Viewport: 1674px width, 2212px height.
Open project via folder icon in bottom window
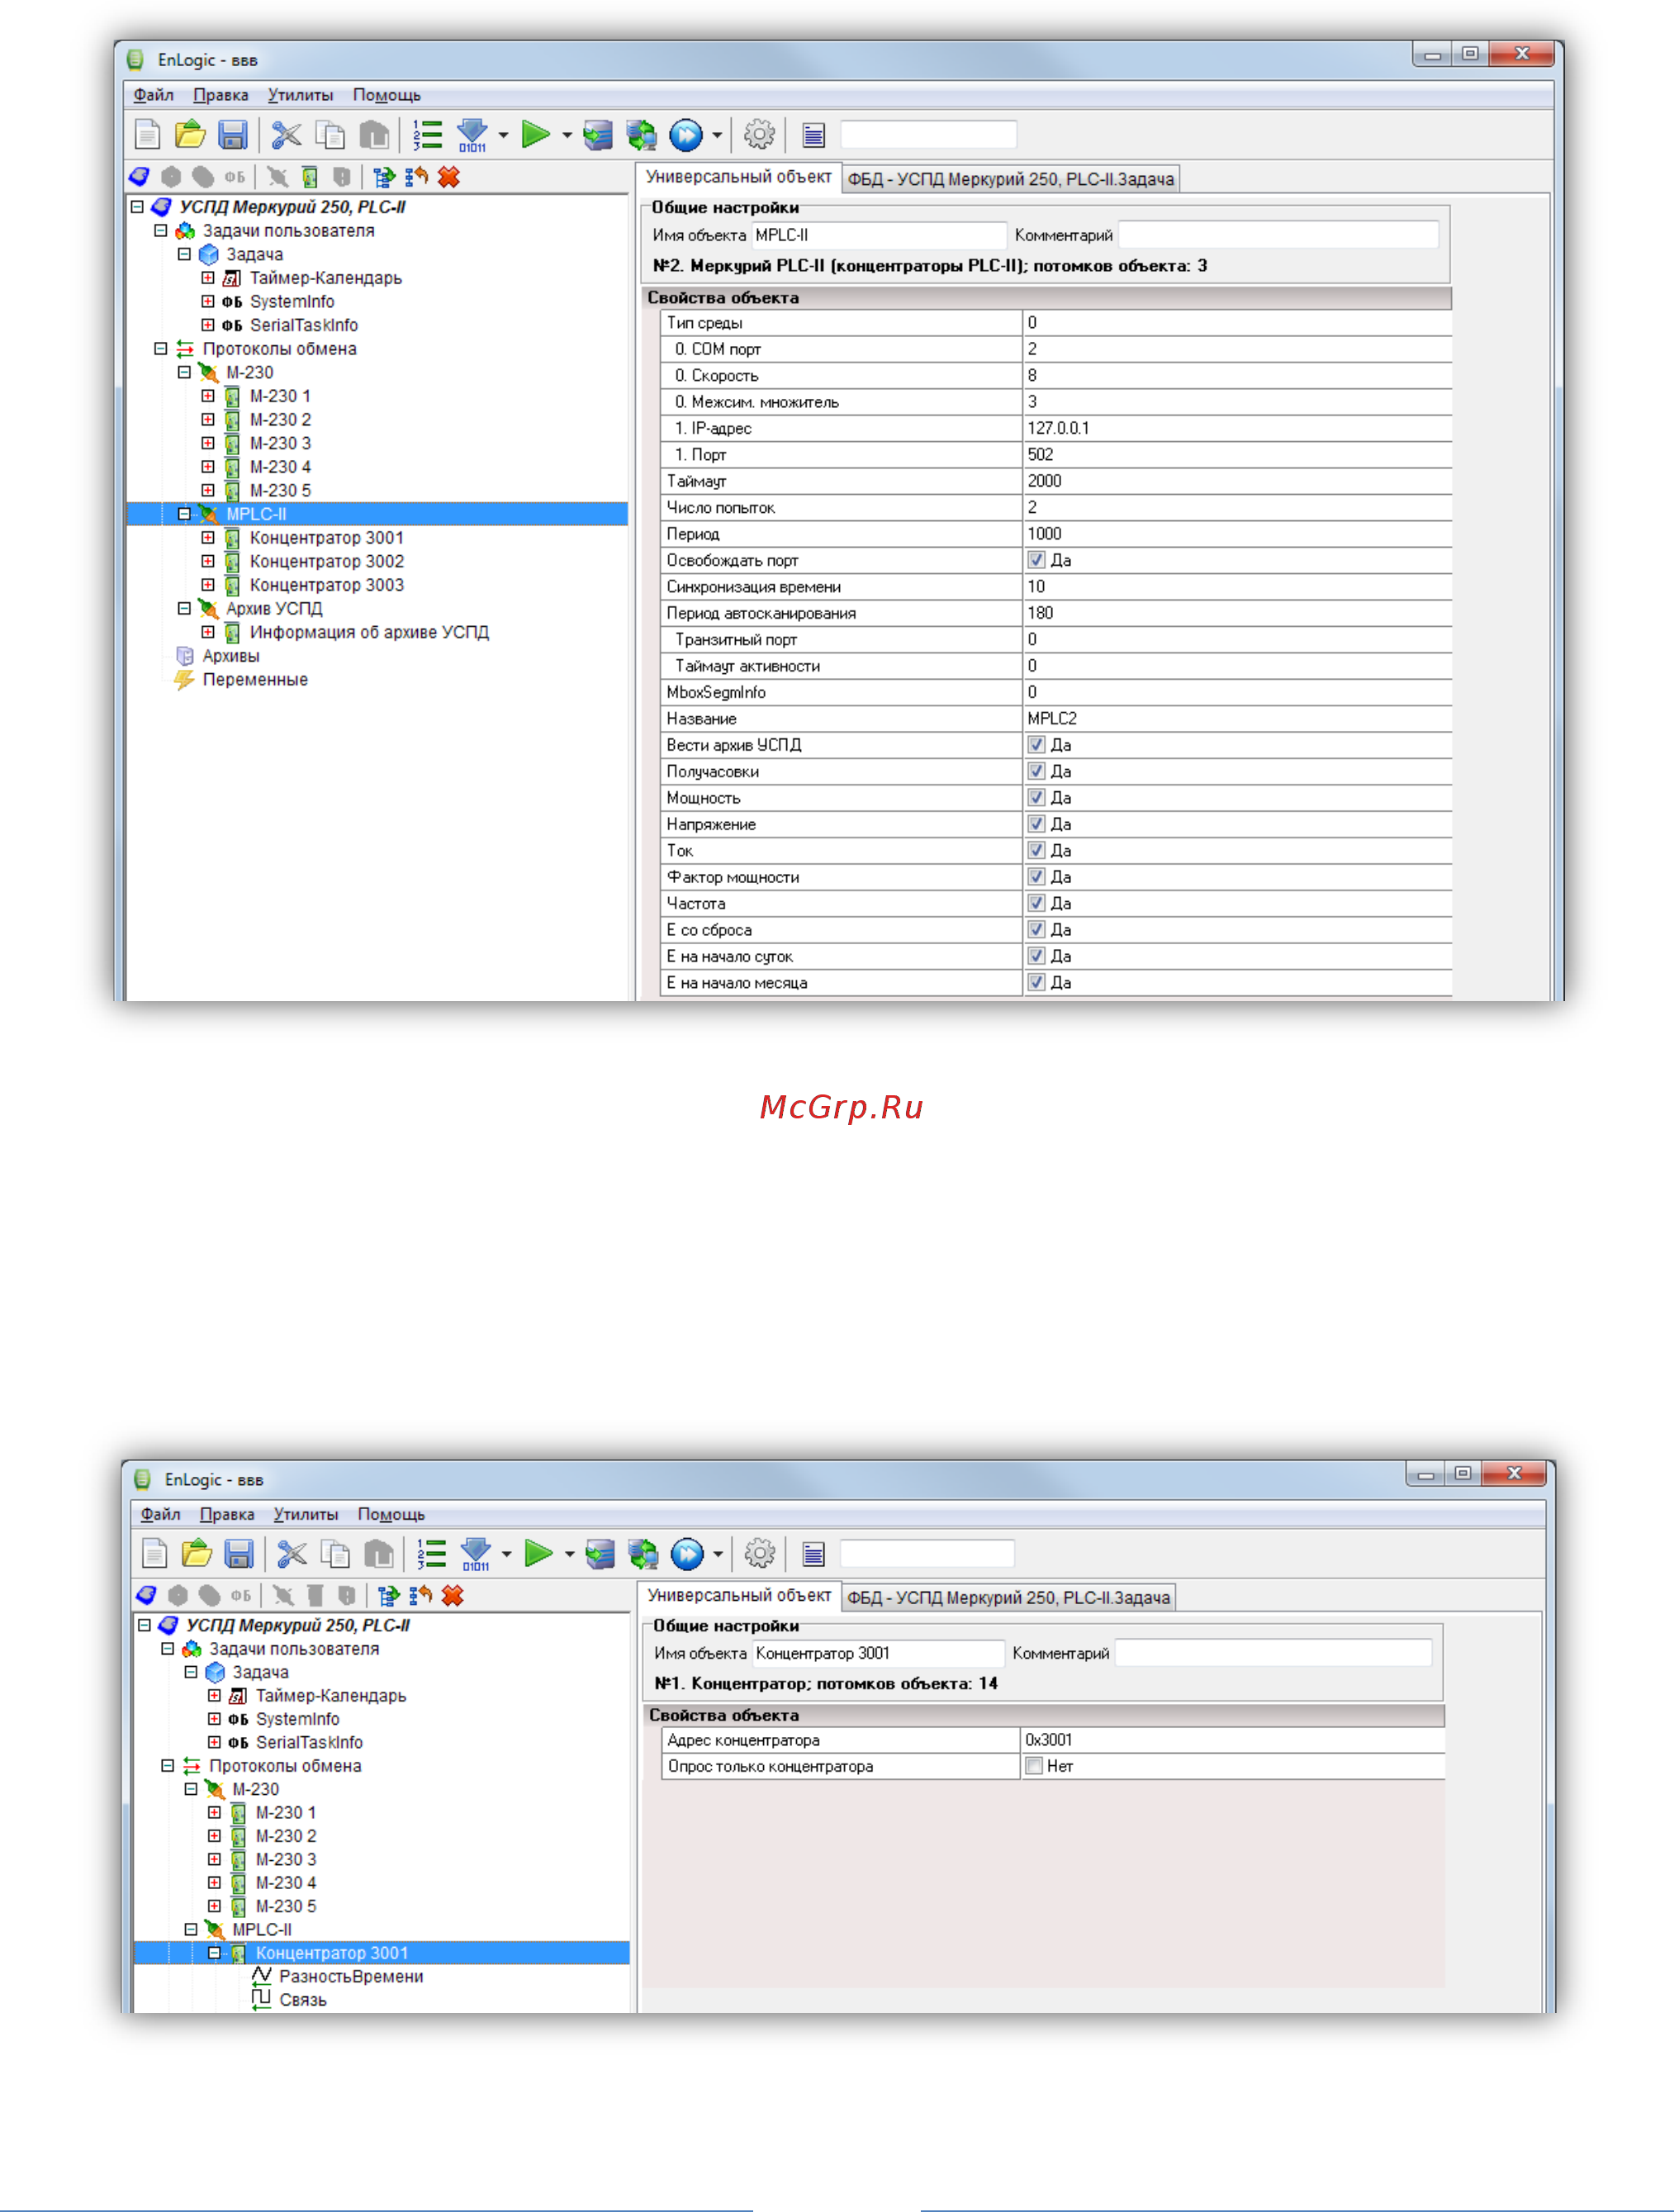pos(197,1553)
